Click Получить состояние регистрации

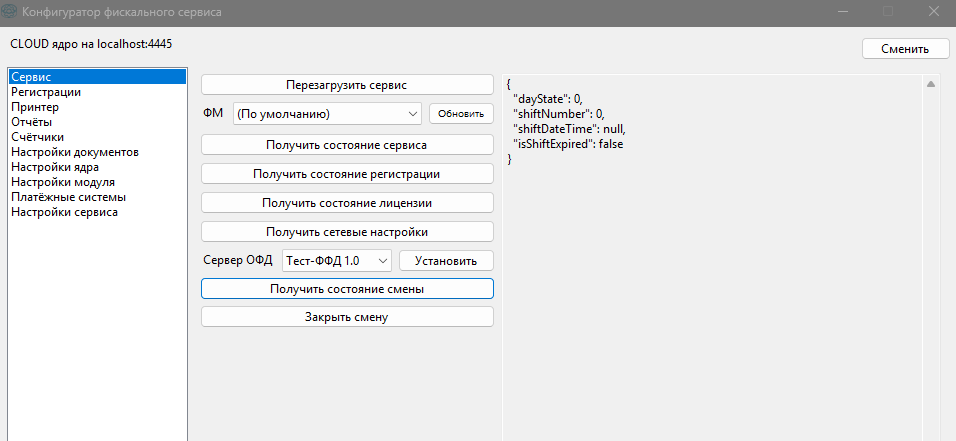pyautogui.click(x=347, y=174)
